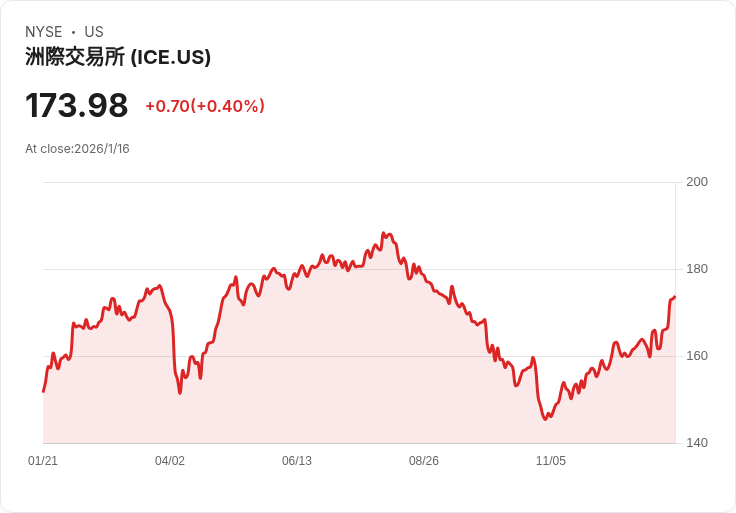Click the starting point of the price line
This screenshot has width=736, height=513.
(44, 391)
